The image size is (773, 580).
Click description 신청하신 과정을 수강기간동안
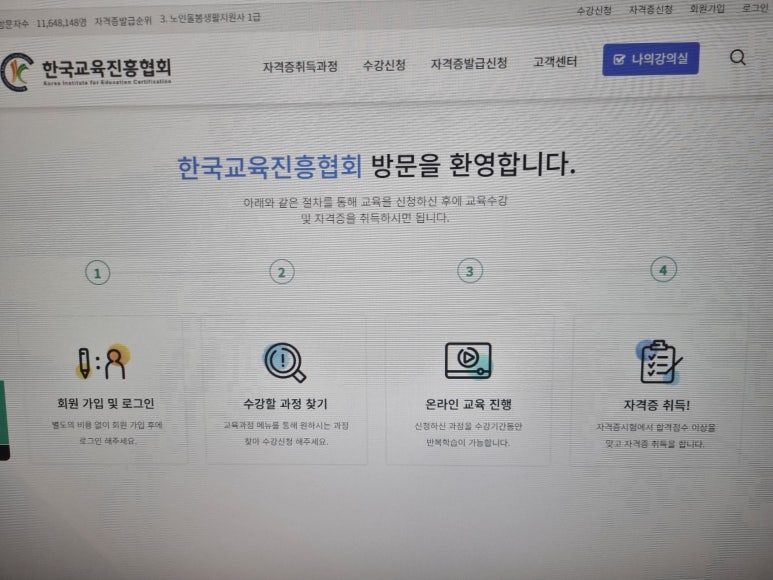(468, 426)
